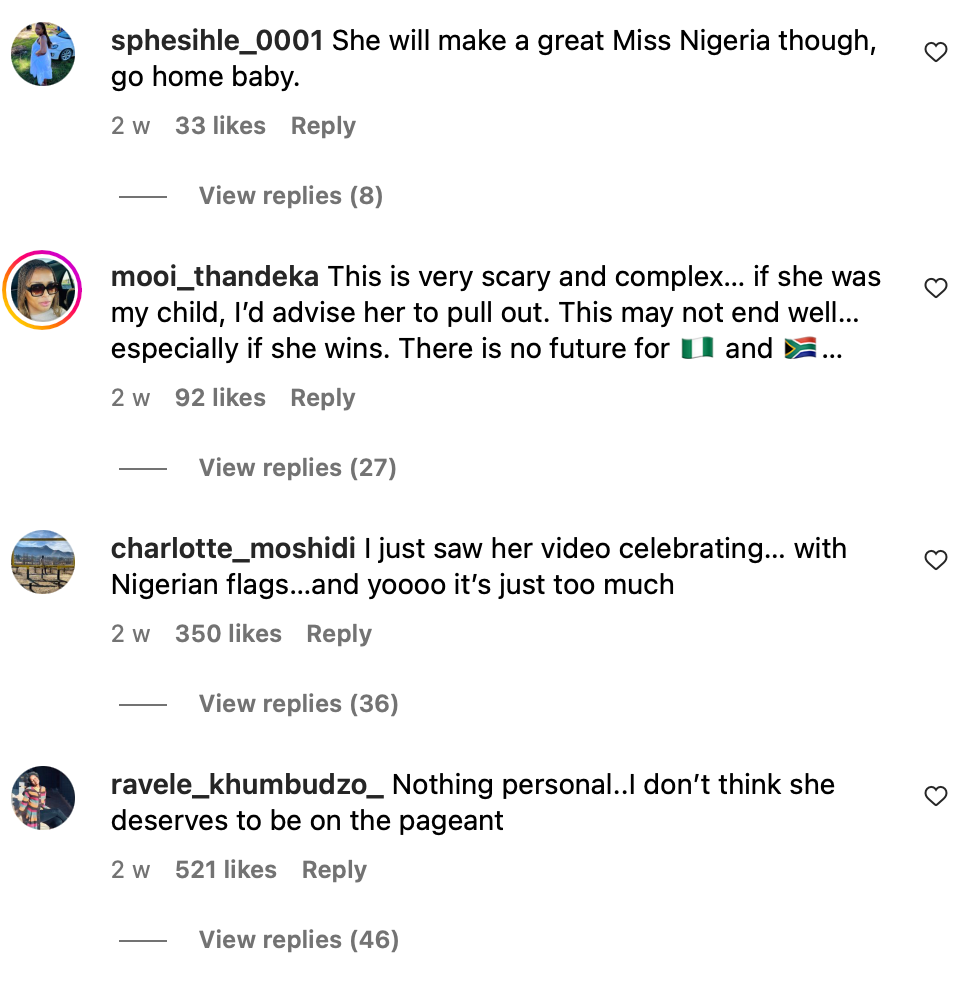Image resolution: width=968 pixels, height=990 pixels.
Task: Expand View replies (27)
Action: point(297,468)
